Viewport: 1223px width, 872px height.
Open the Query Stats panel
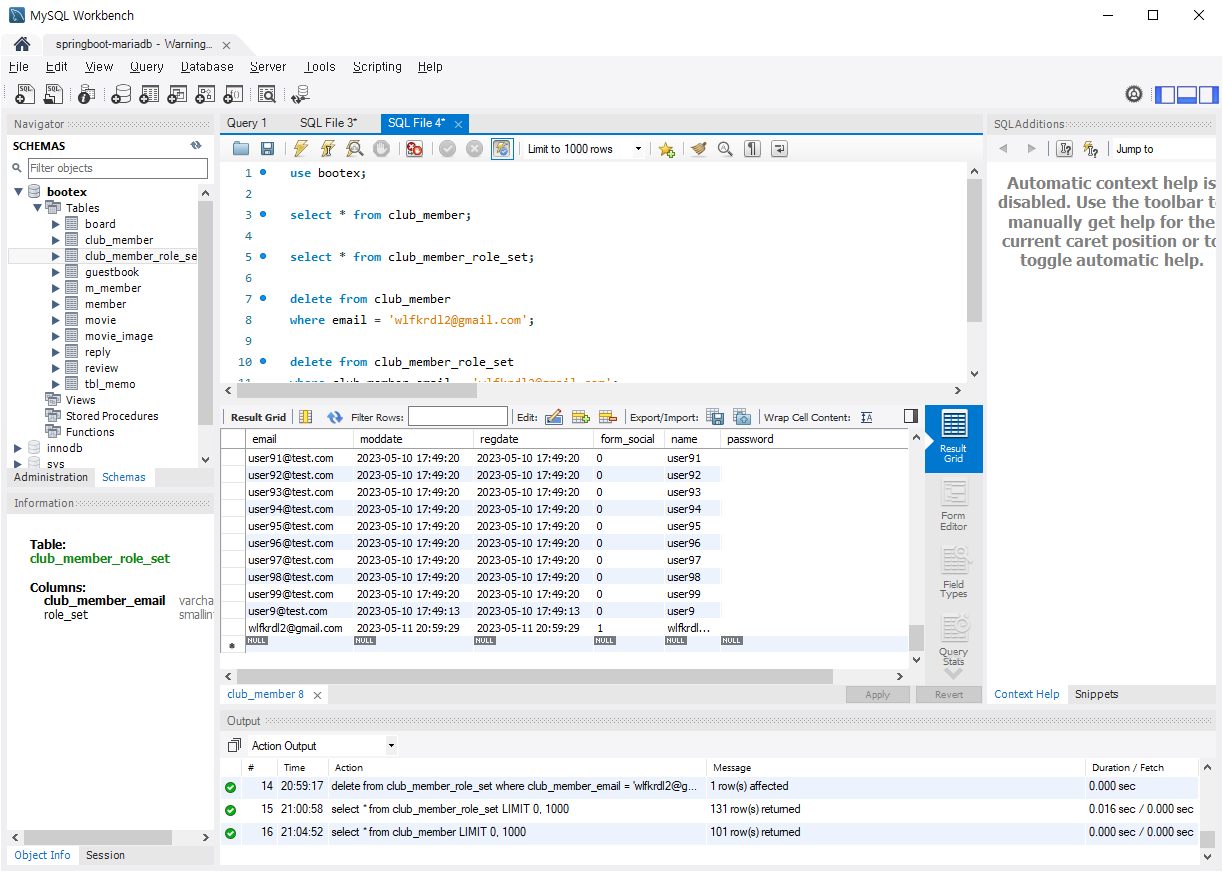tap(954, 641)
